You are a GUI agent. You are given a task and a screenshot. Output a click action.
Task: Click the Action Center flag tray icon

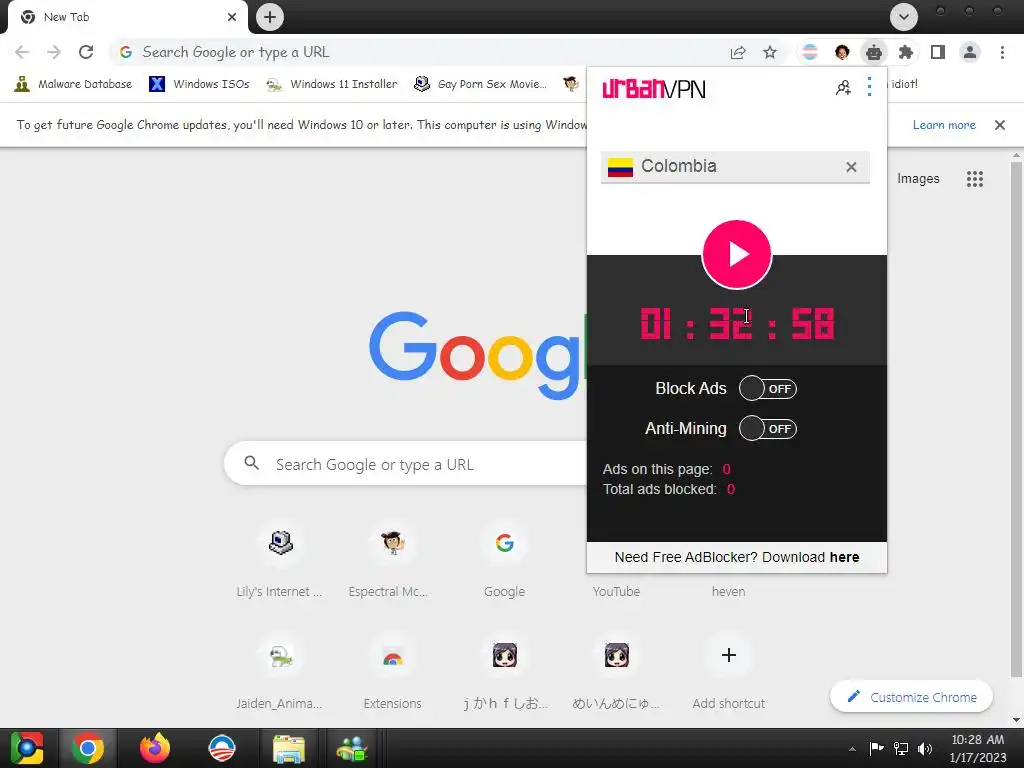(x=876, y=749)
